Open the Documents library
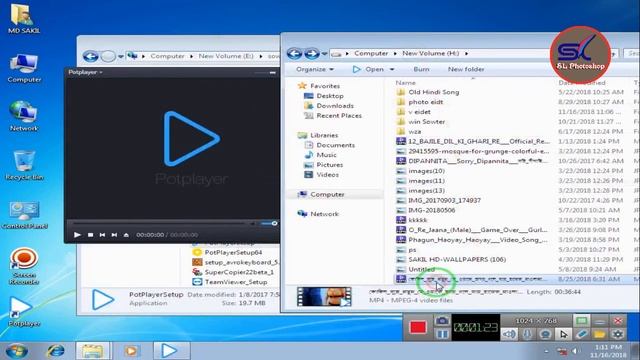The height and width of the screenshot is (360, 640). click(336, 145)
